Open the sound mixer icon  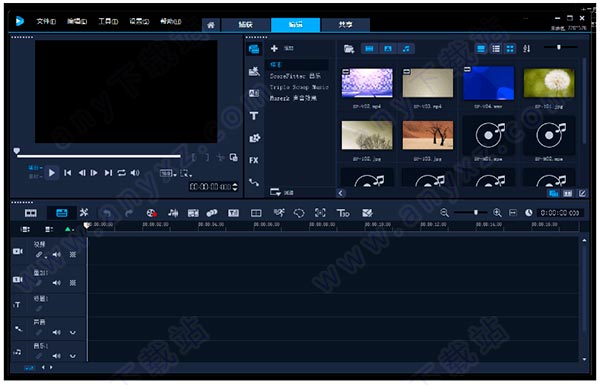click(173, 213)
